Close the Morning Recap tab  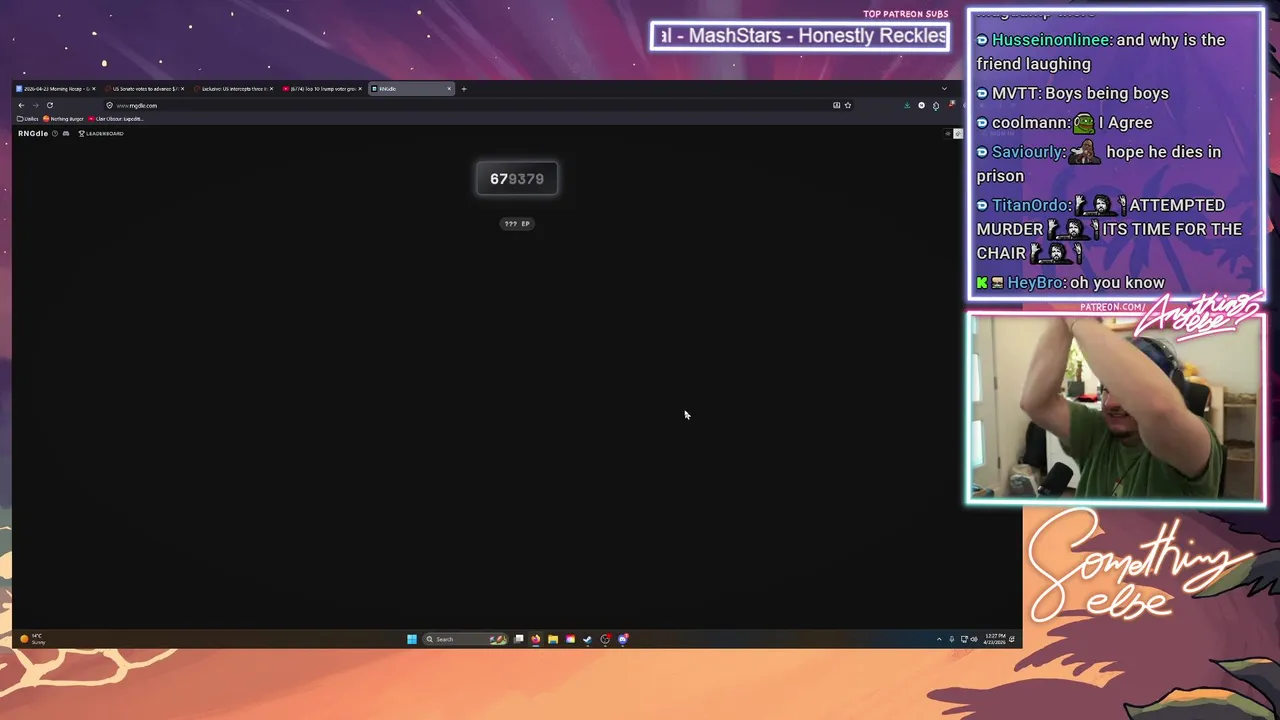(93, 89)
